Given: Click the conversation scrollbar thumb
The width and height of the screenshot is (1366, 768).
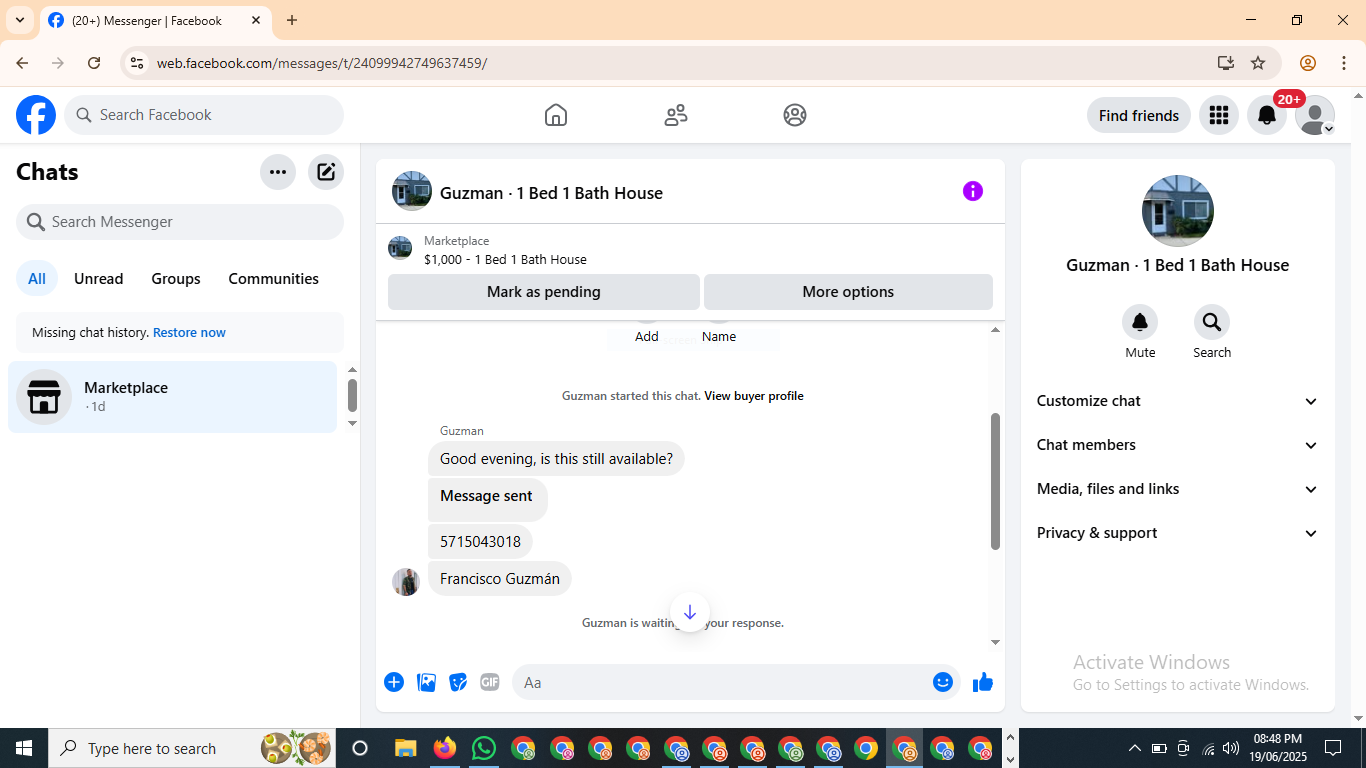Looking at the screenshot, I should click(995, 481).
